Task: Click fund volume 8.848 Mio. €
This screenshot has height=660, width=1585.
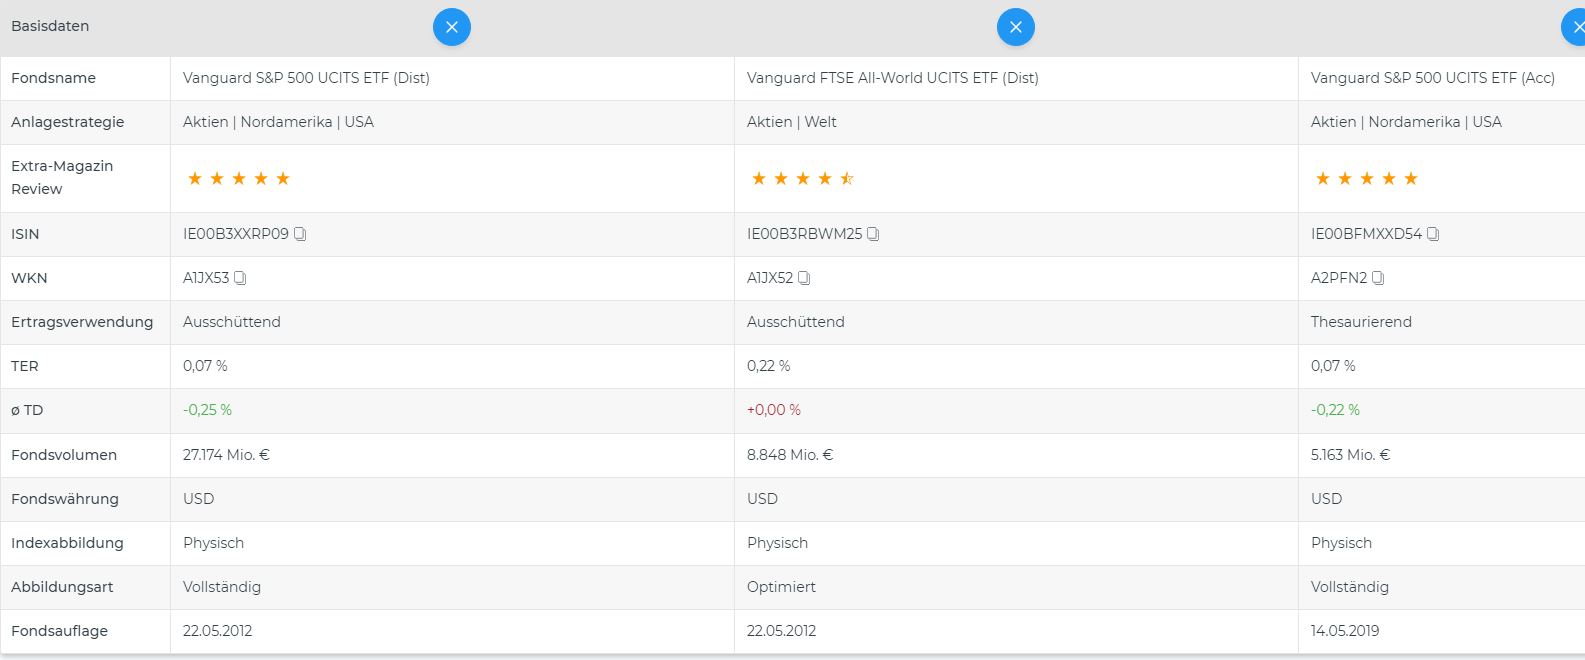Action: tap(790, 455)
